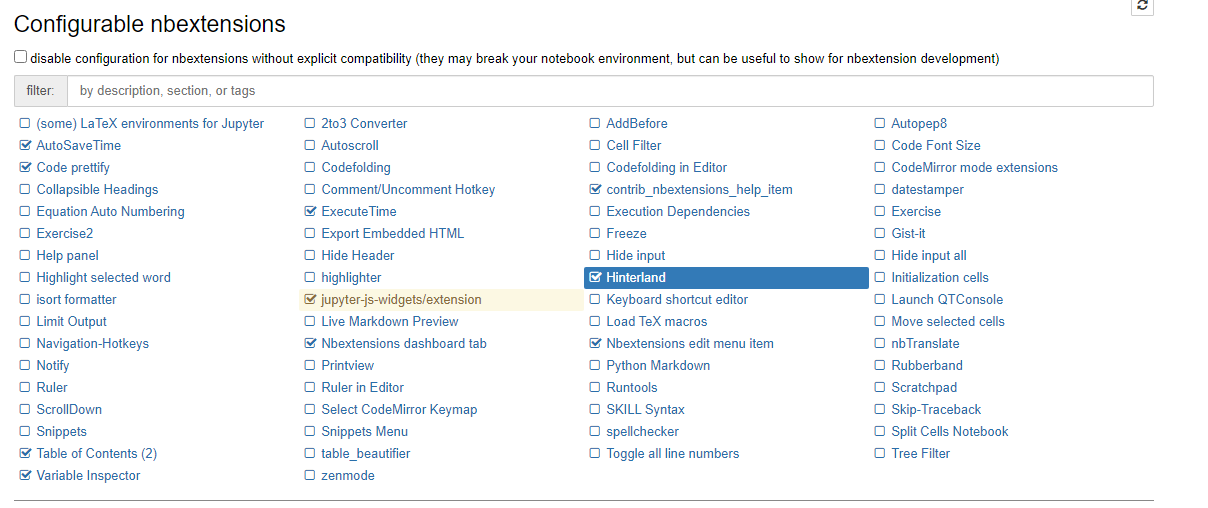Screen dimensions: 1208x508
Task: Disable the Nbextensions dashboard tab checkbox
Action: pos(310,343)
